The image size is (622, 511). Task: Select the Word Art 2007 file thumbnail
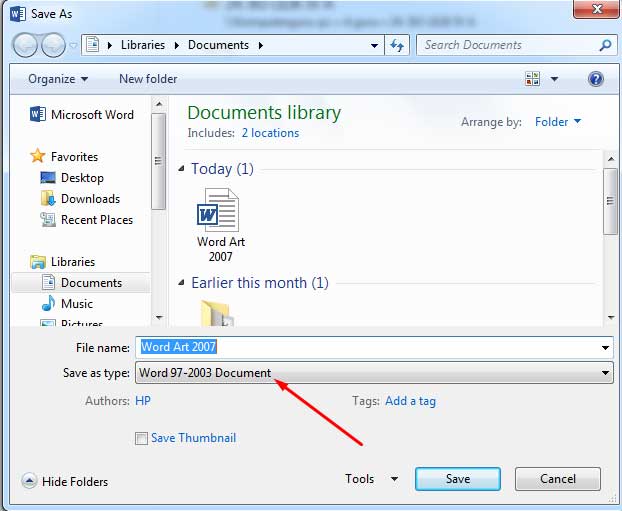click(x=221, y=225)
